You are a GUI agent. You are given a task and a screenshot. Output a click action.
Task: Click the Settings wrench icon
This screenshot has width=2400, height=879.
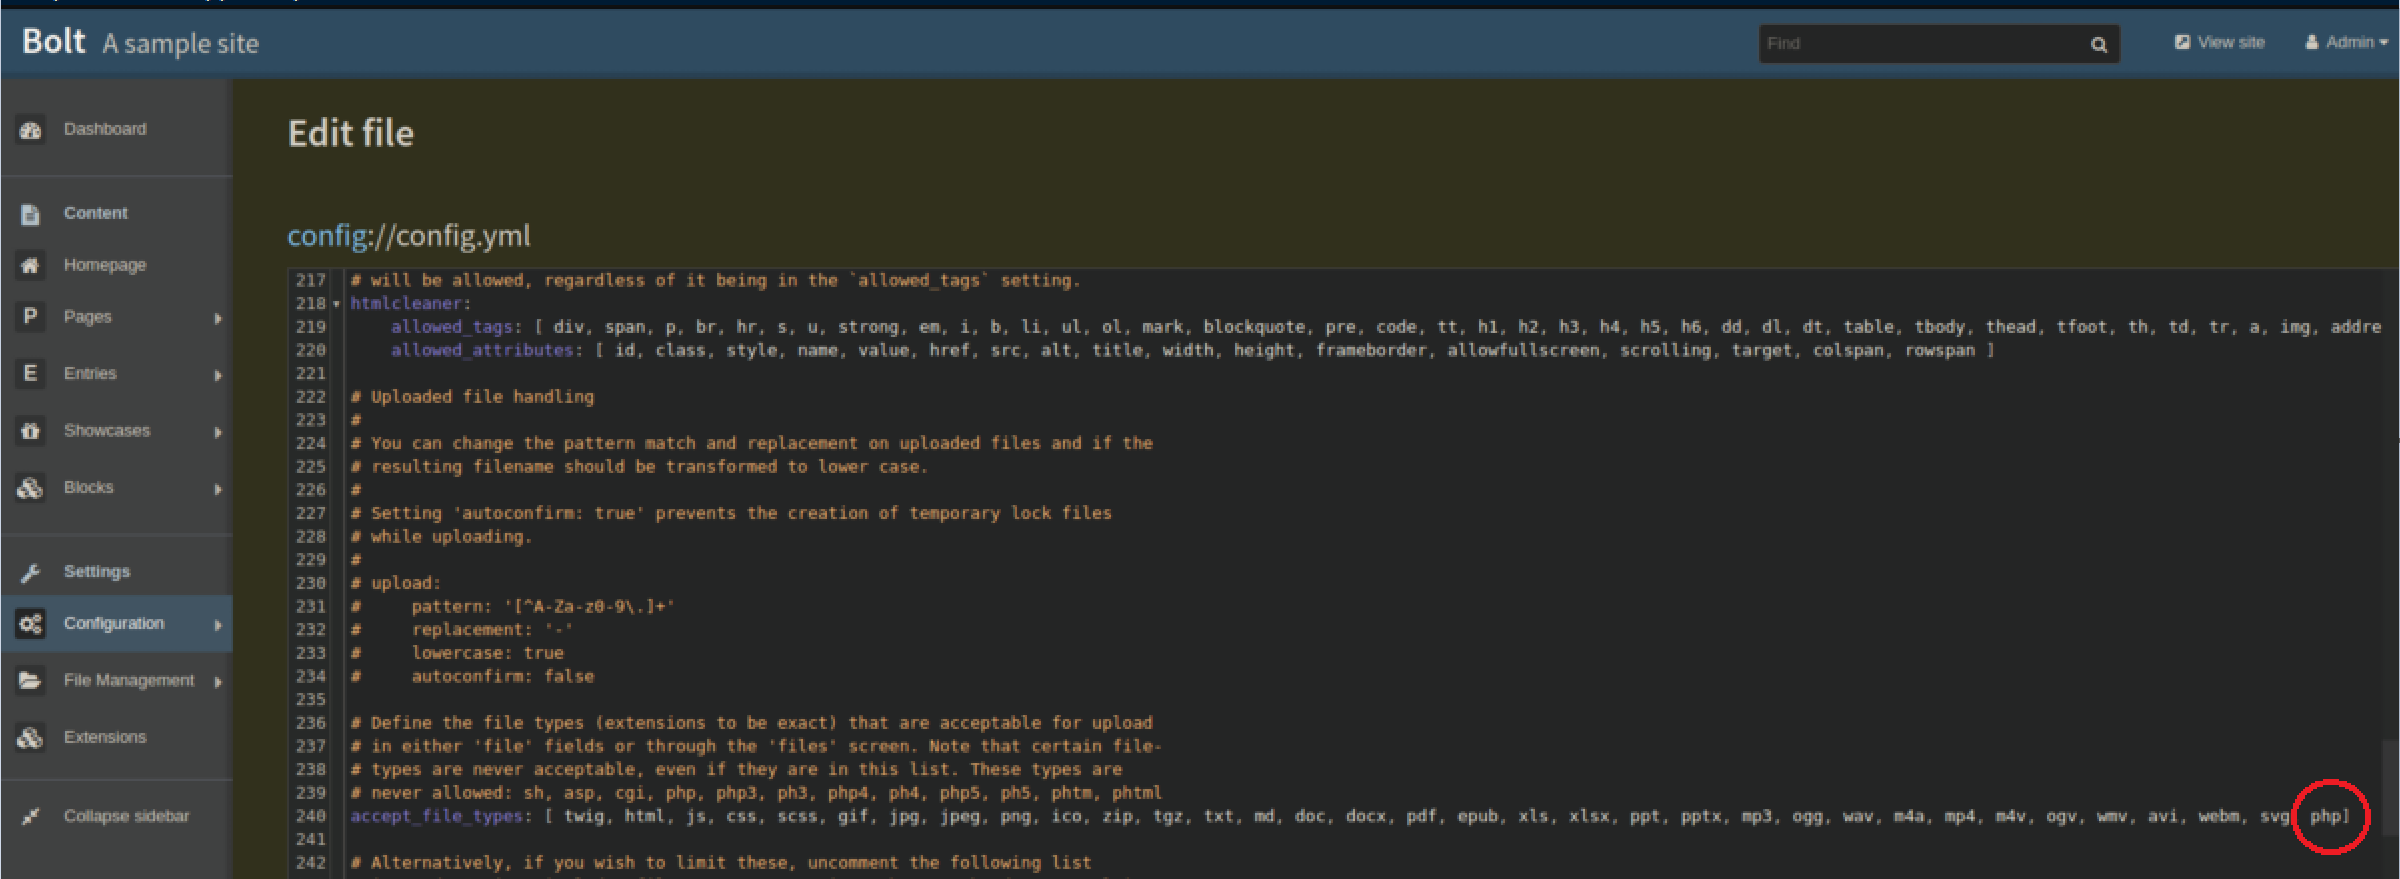(x=30, y=572)
